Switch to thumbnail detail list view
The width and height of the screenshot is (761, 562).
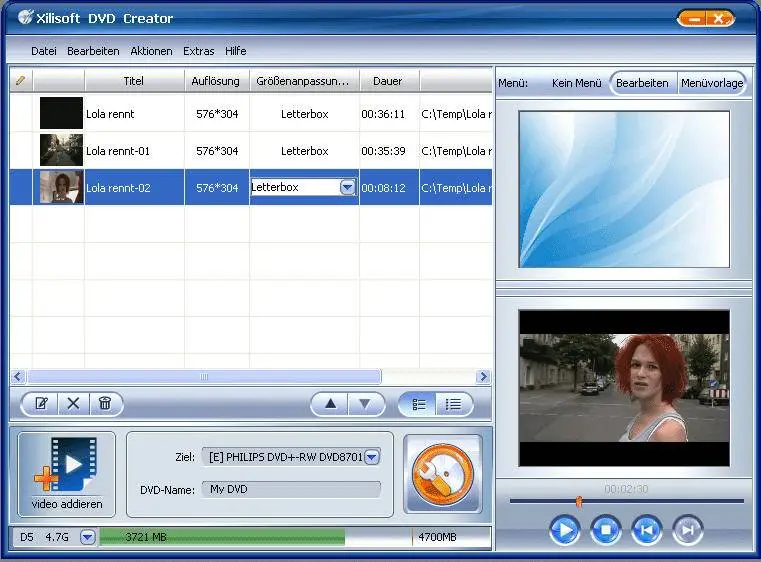(x=418, y=404)
